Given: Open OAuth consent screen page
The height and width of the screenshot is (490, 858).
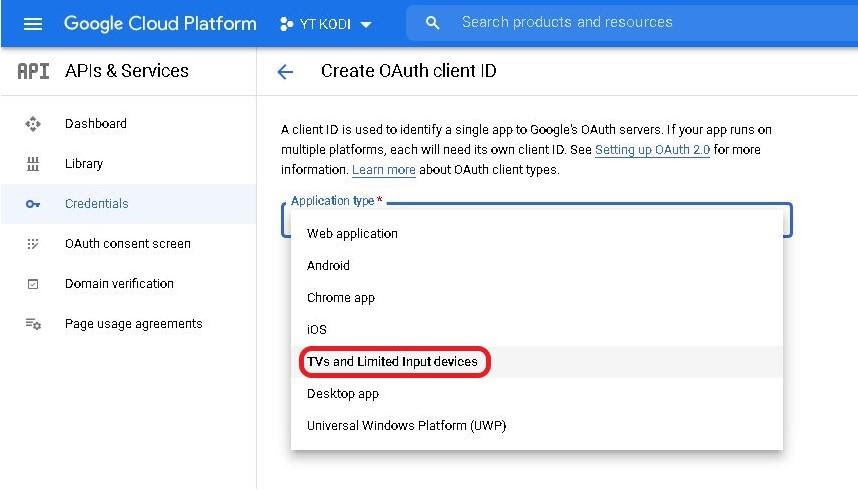Looking at the screenshot, I should pyautogui.click(x=129, y=244).
